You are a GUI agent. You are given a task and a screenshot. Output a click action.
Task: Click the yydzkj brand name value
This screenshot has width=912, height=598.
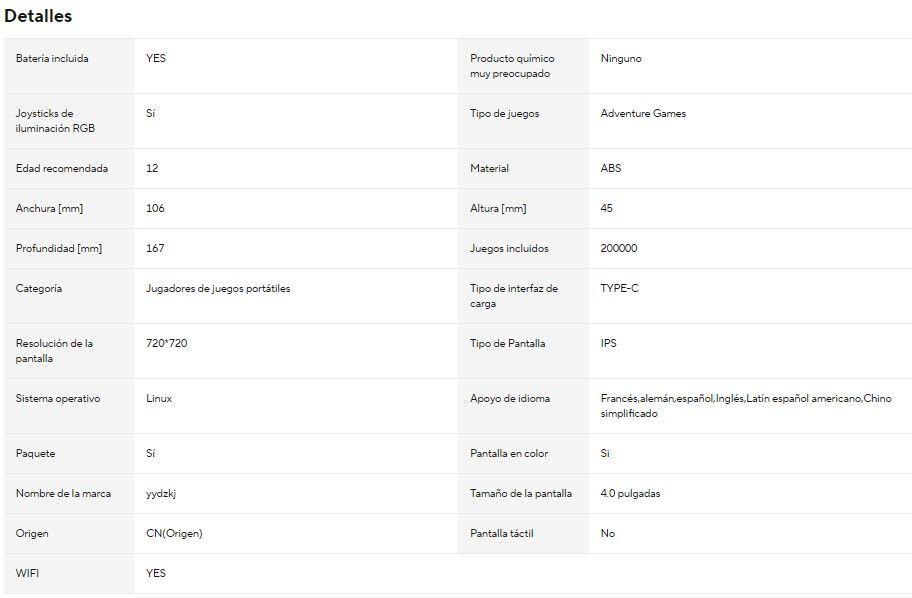coord(161,493)
